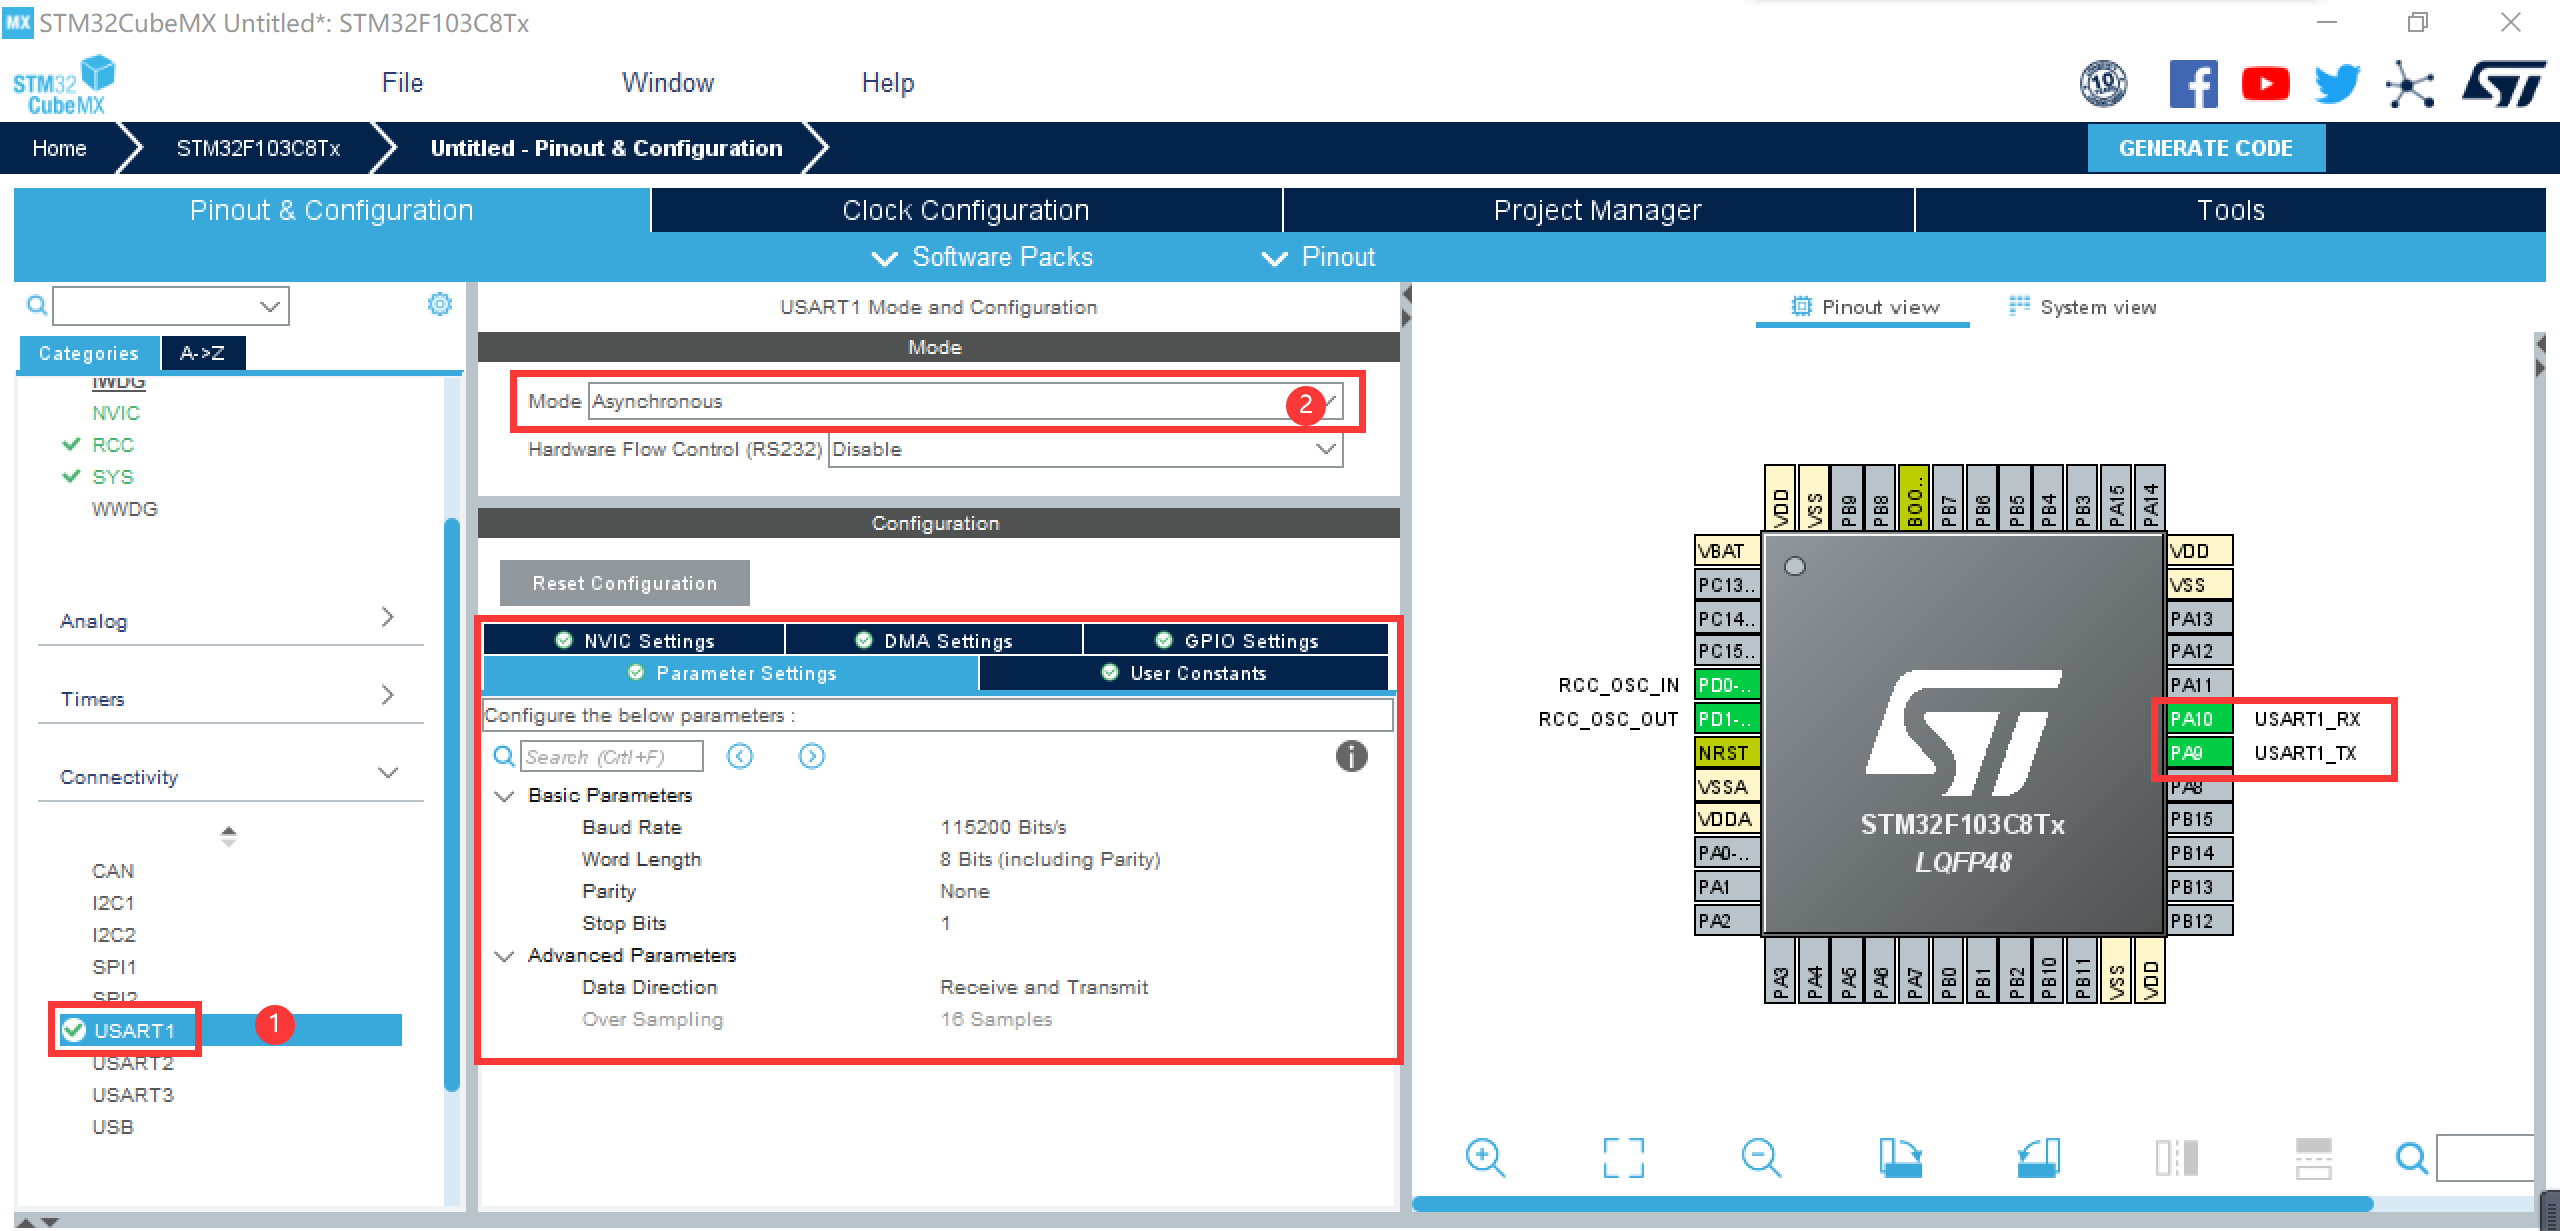Viewport: 2560px width, 1231px height.
Task: Open the categories settings gear icon
Action: pos(440,304)
